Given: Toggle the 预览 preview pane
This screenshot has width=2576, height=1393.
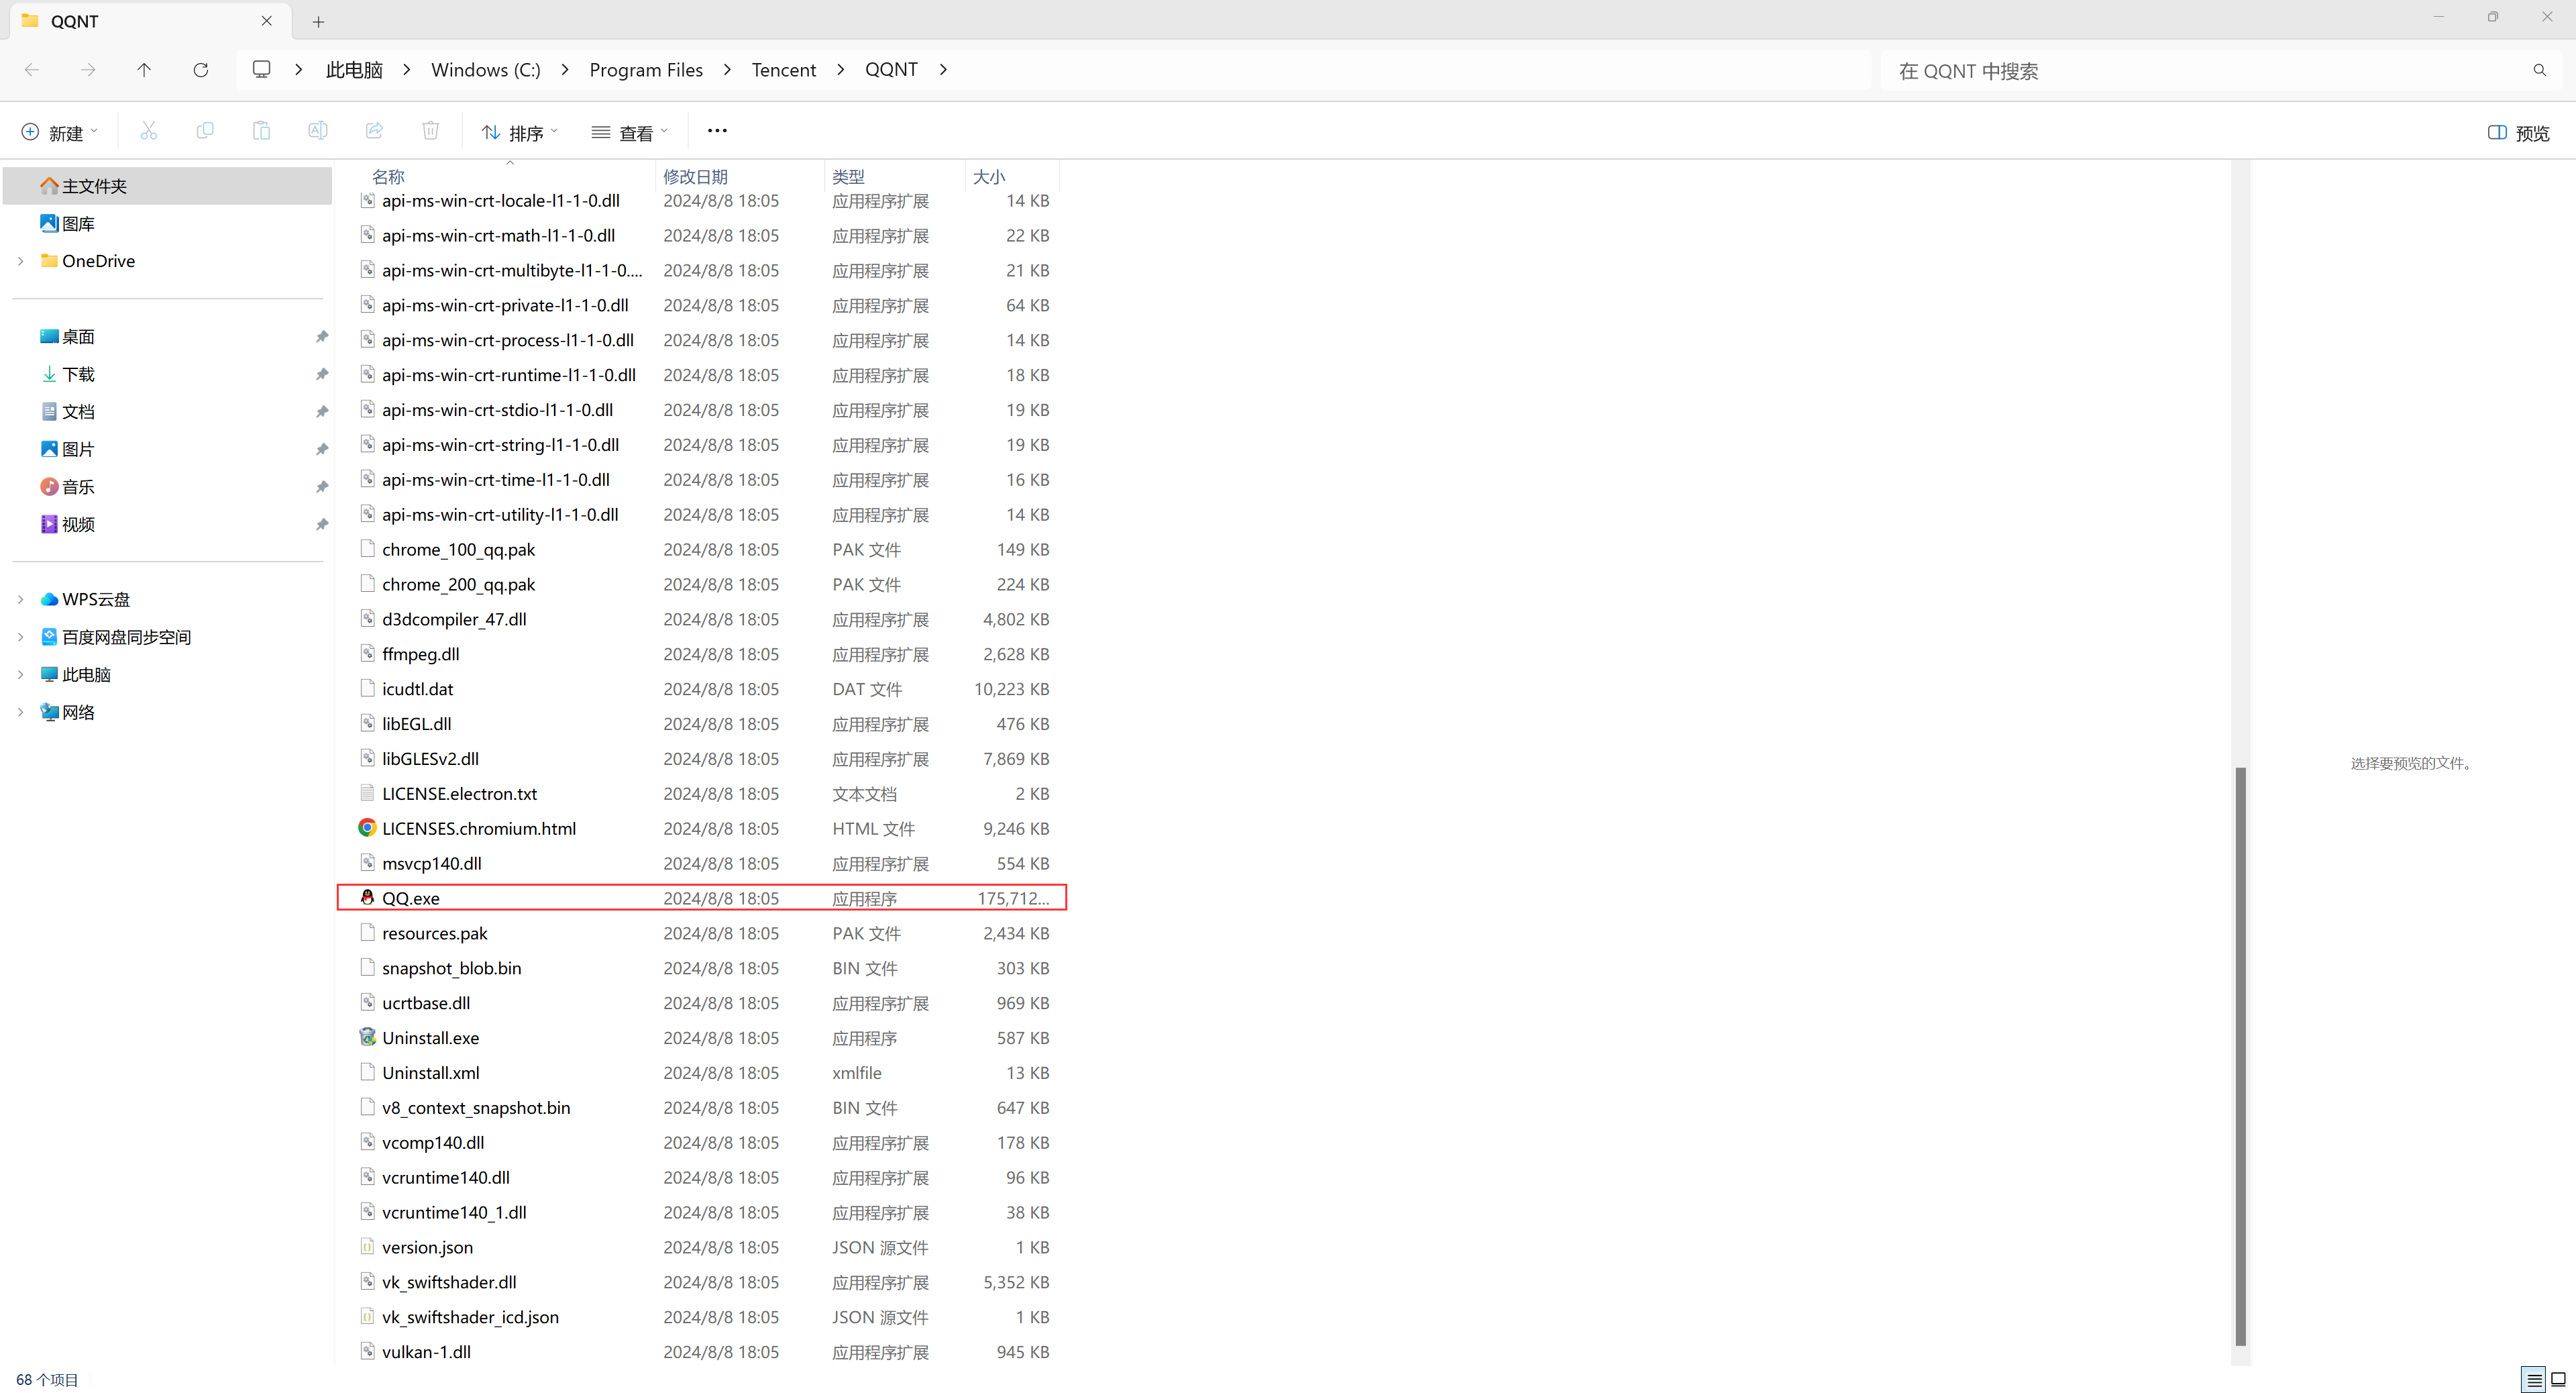Looking at the screenshot, I should coord(2518,133).
